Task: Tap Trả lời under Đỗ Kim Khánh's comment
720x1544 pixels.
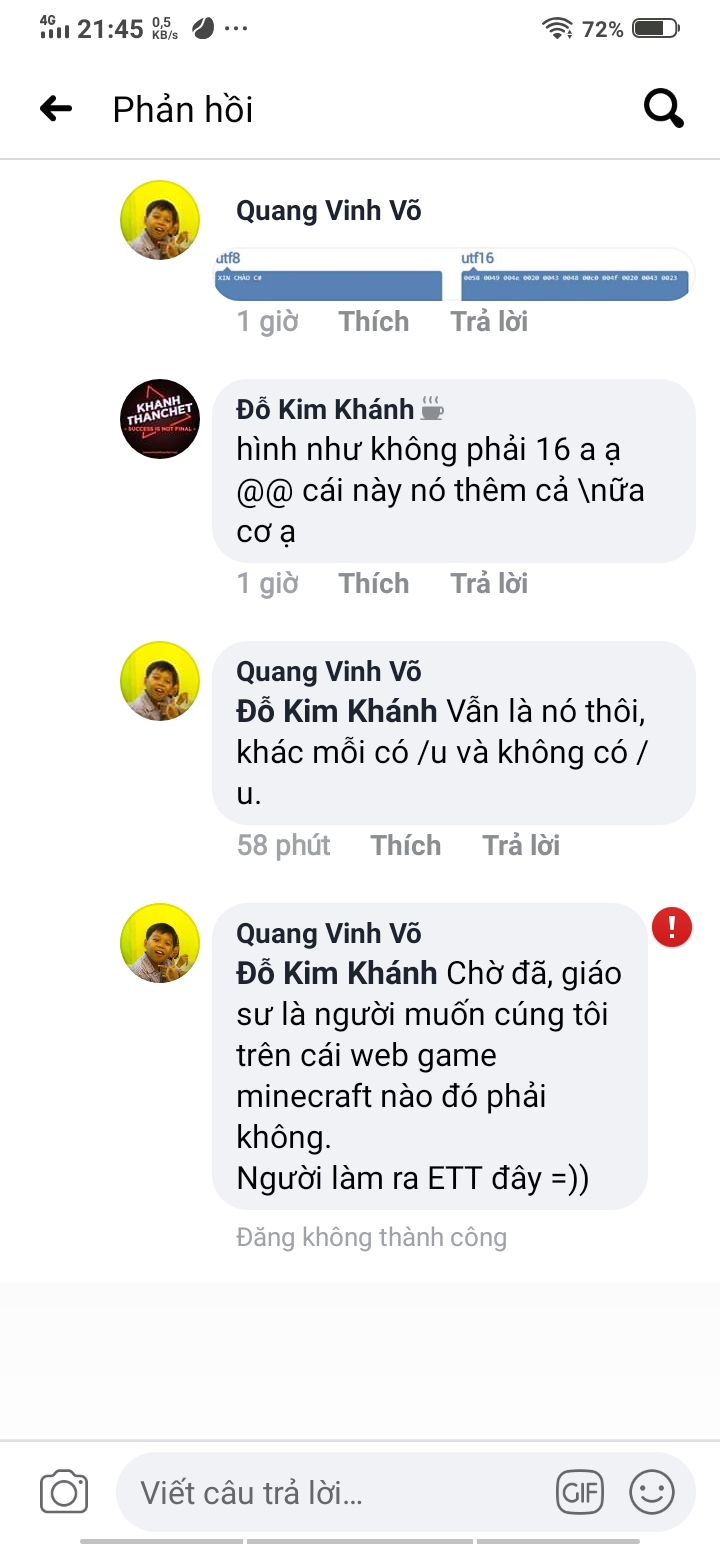Action: click(489, 584)
